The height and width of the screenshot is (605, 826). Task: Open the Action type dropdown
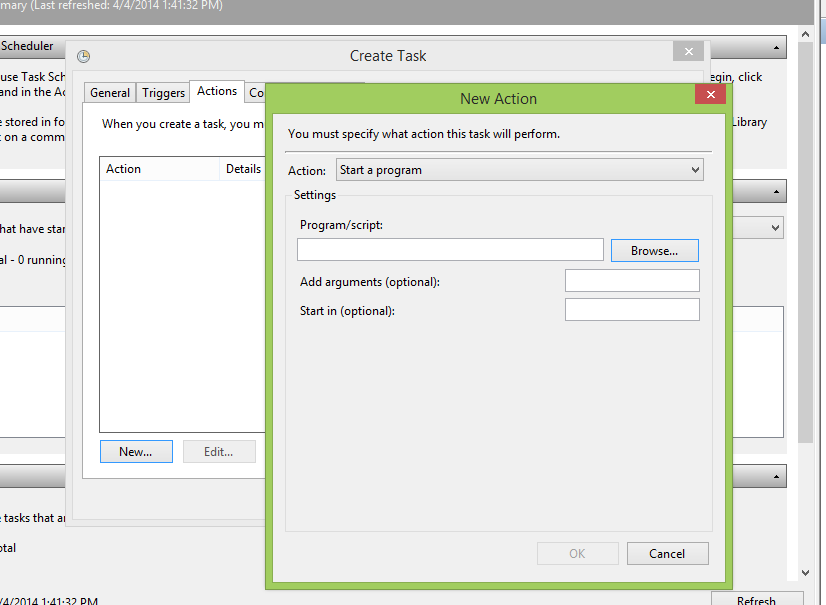click(520, 170)
